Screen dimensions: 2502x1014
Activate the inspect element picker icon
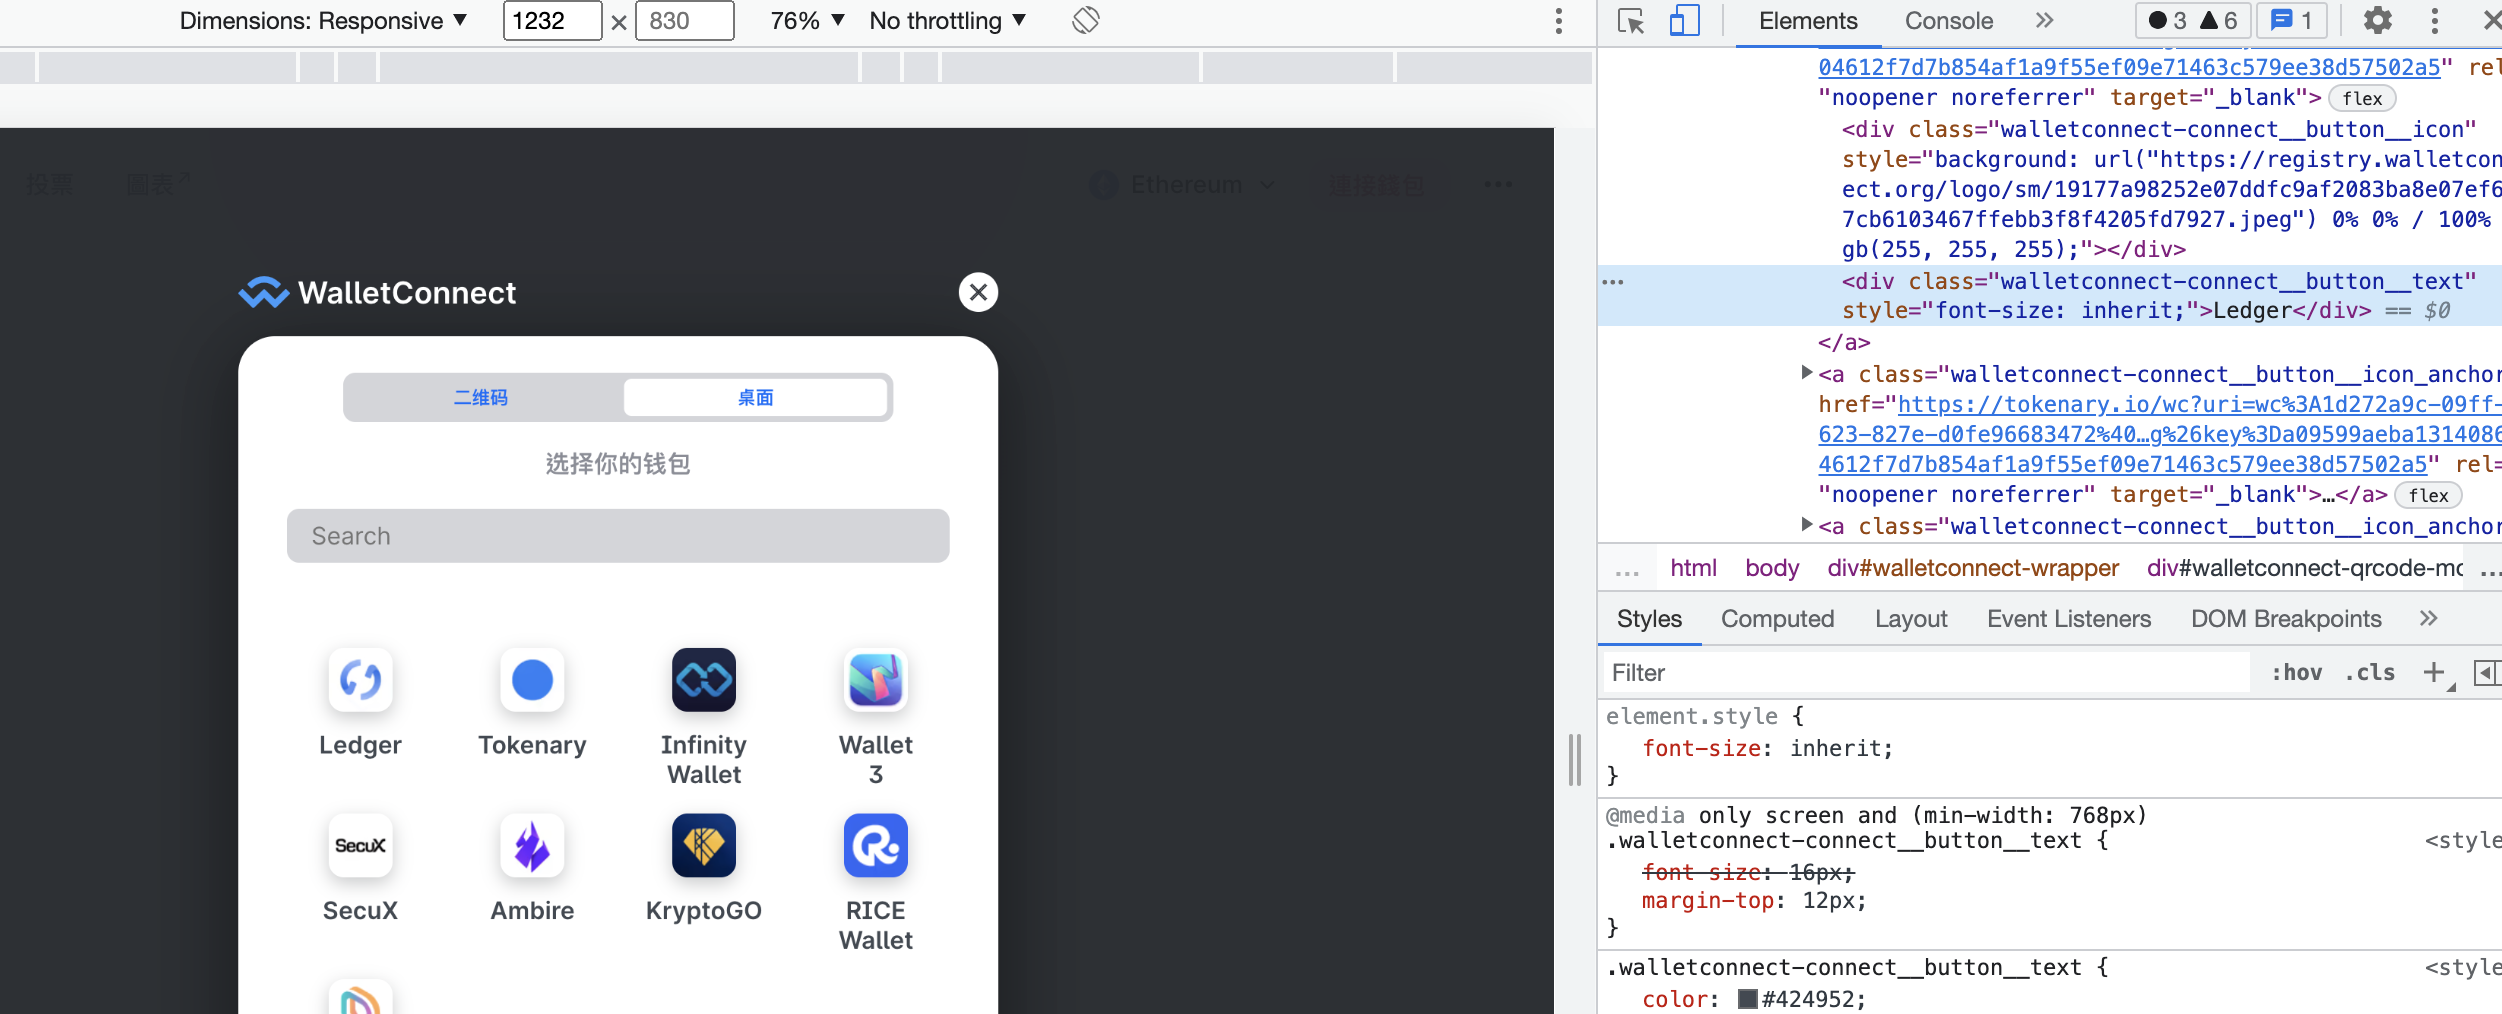click(1631, 21)
